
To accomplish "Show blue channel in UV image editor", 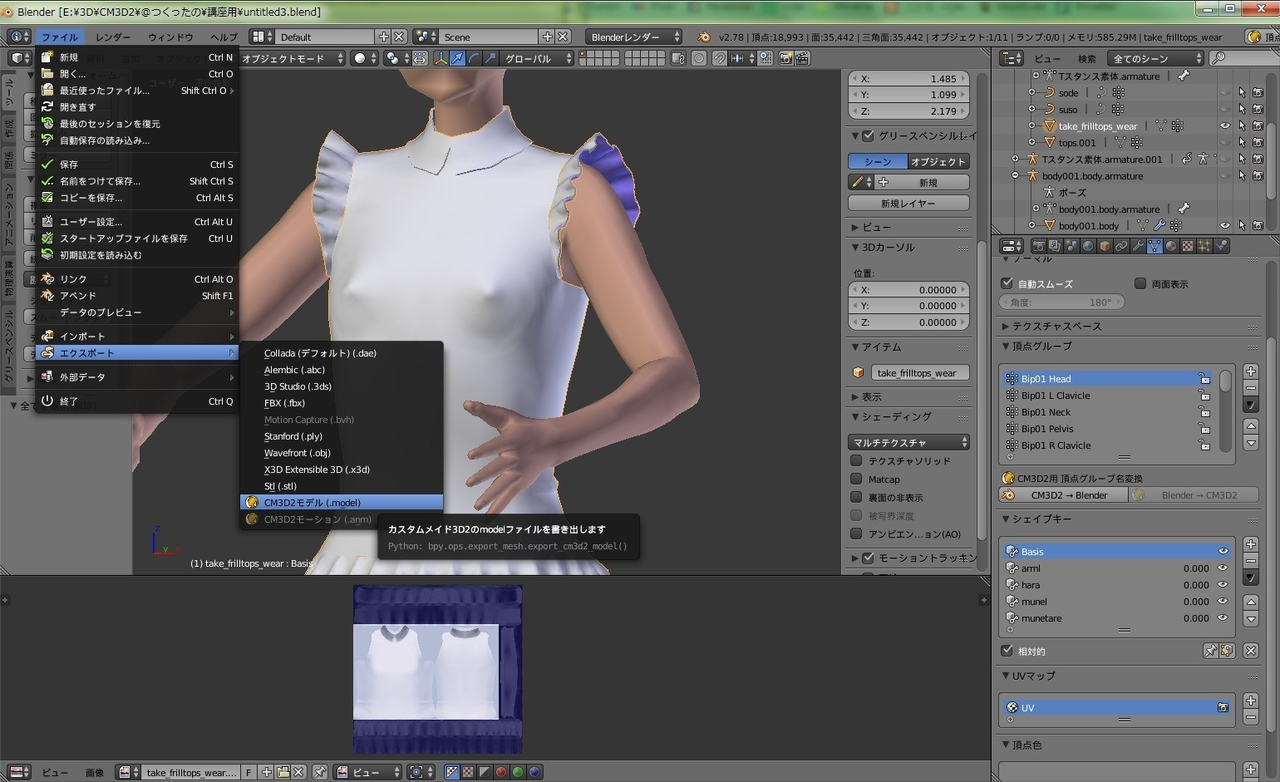I will [x=534, y=772].
